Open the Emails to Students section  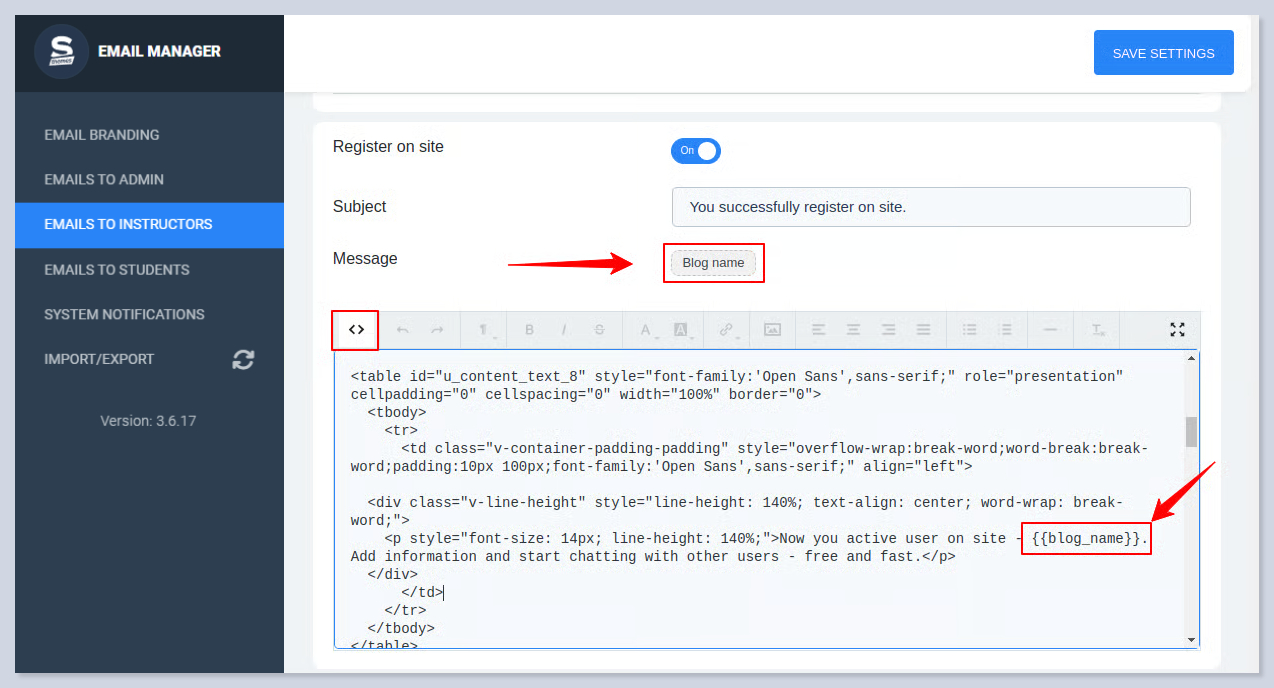point(117,270)
